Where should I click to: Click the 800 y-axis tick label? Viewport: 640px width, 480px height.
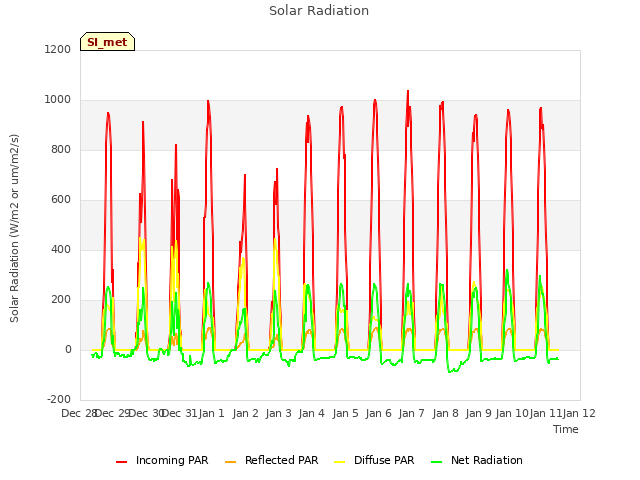pyautogui.click(x=61, y=149)
